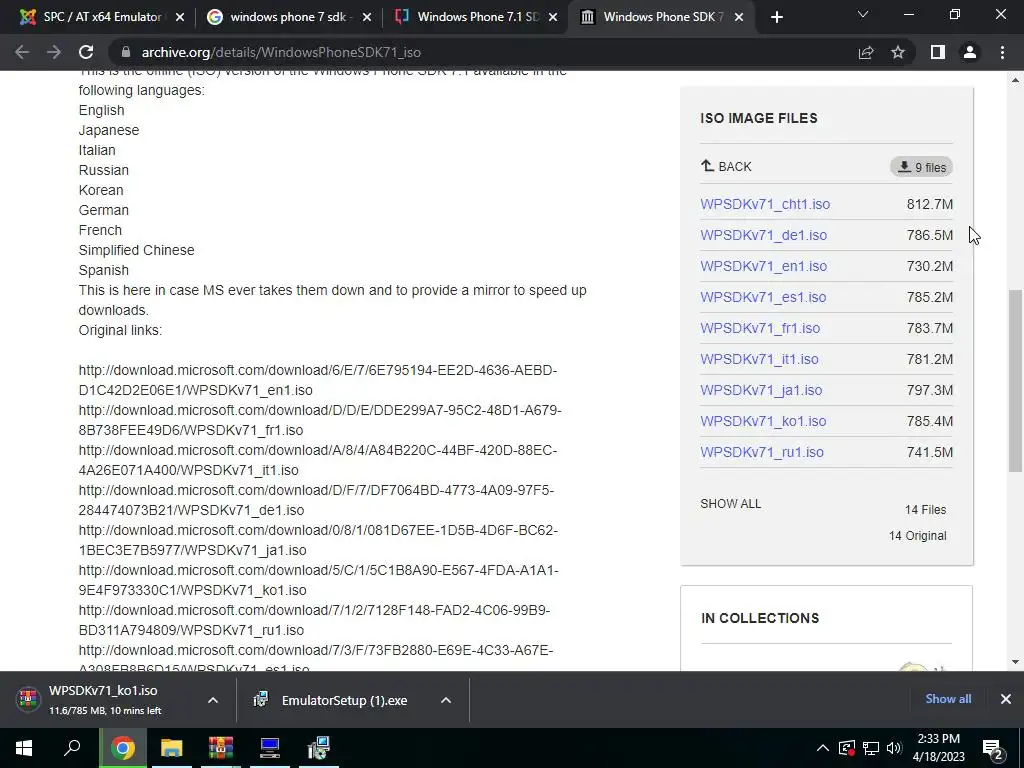Image resolution: width=1024 pixels, height=768 pixels.
Task: Click the browser back arrow
Action: 22,52
